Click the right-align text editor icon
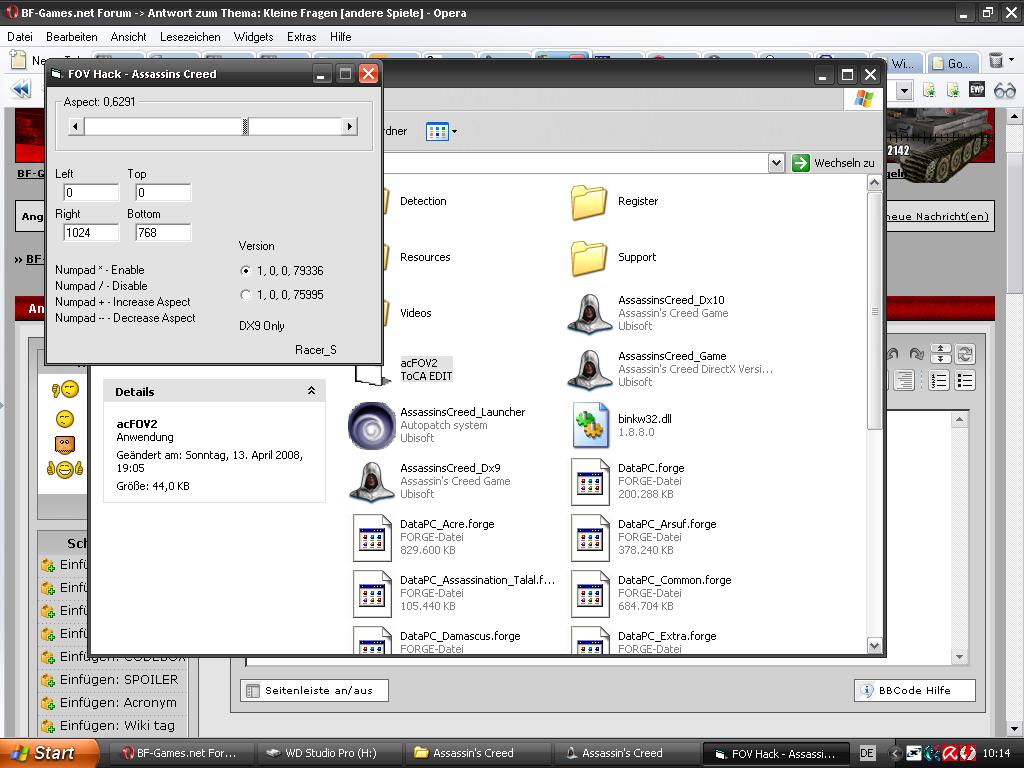 pyautogui.click(x=904, y=381)
